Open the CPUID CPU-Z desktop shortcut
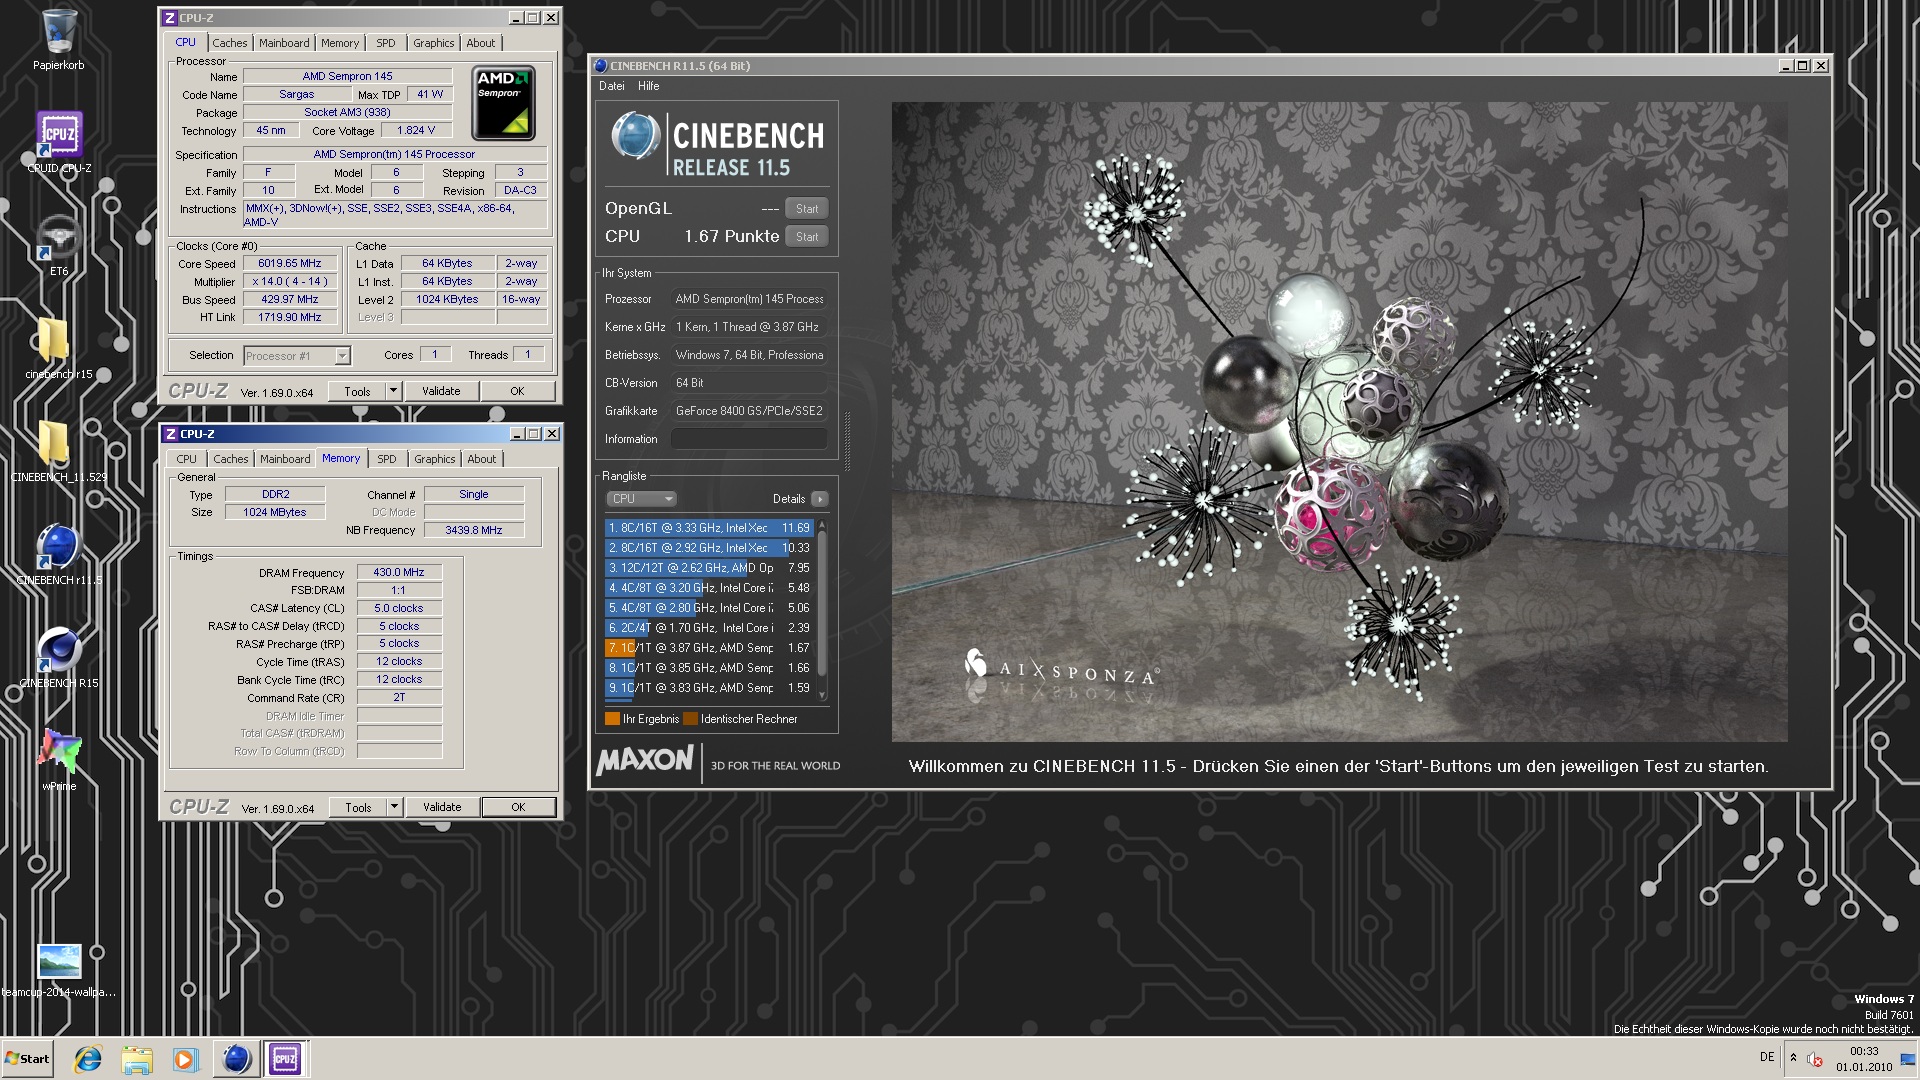1920x1080 pixels. (59, 142)
